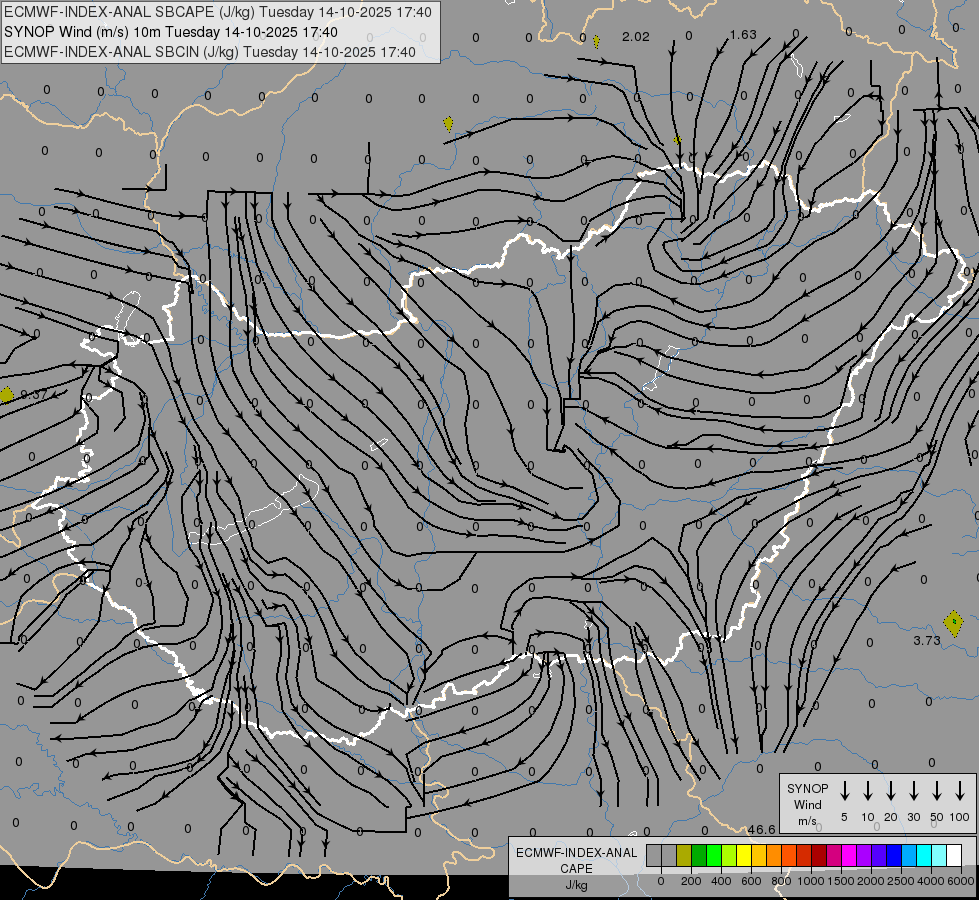The width and height of the screenshot is (979, 900).
Task: Click the 30 m/s wind arrow in legend
Action: [913, 791]
